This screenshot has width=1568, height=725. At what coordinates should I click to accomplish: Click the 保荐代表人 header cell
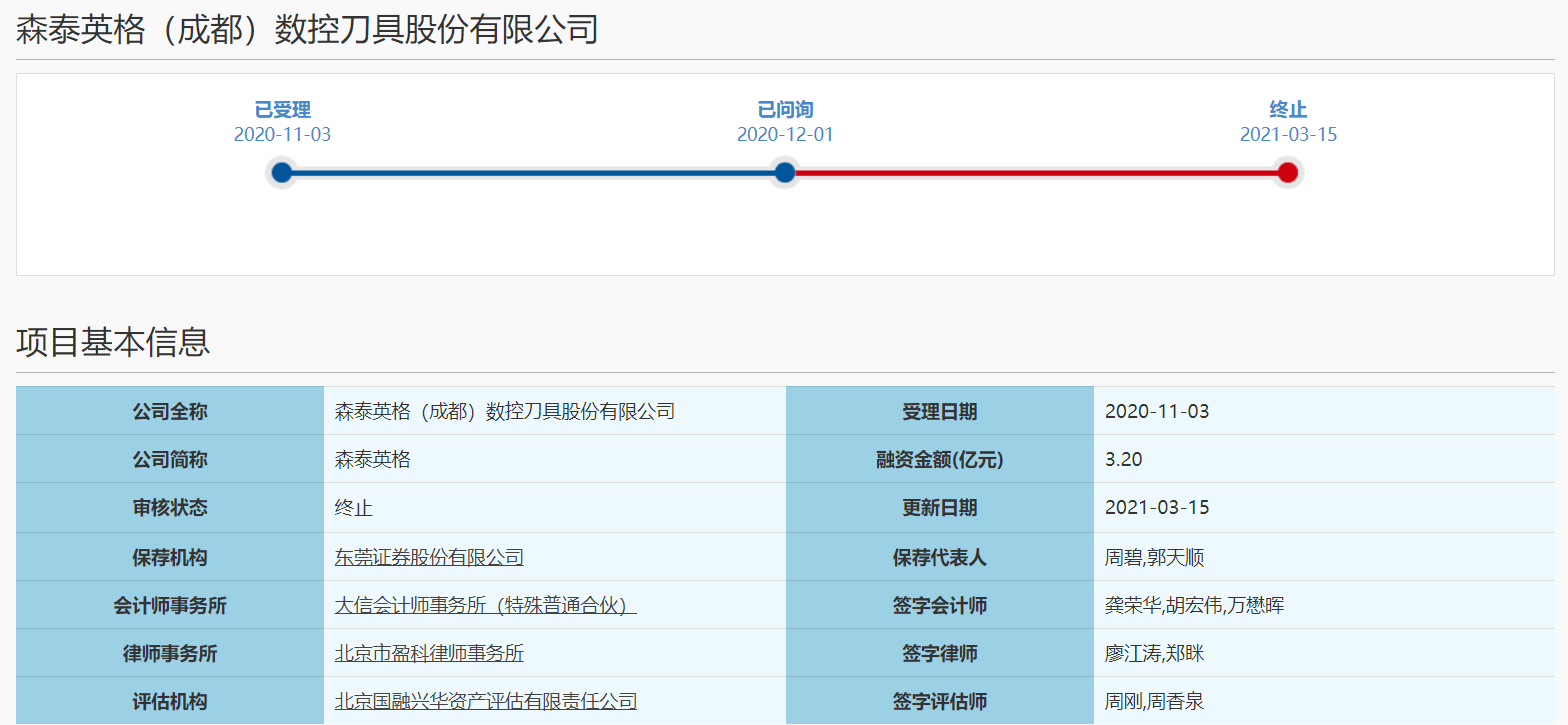(940, 557)
